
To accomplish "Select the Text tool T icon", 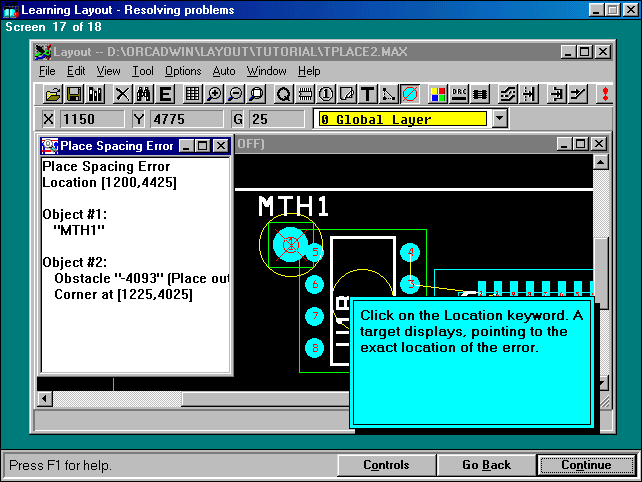I will tap(368, 94).
